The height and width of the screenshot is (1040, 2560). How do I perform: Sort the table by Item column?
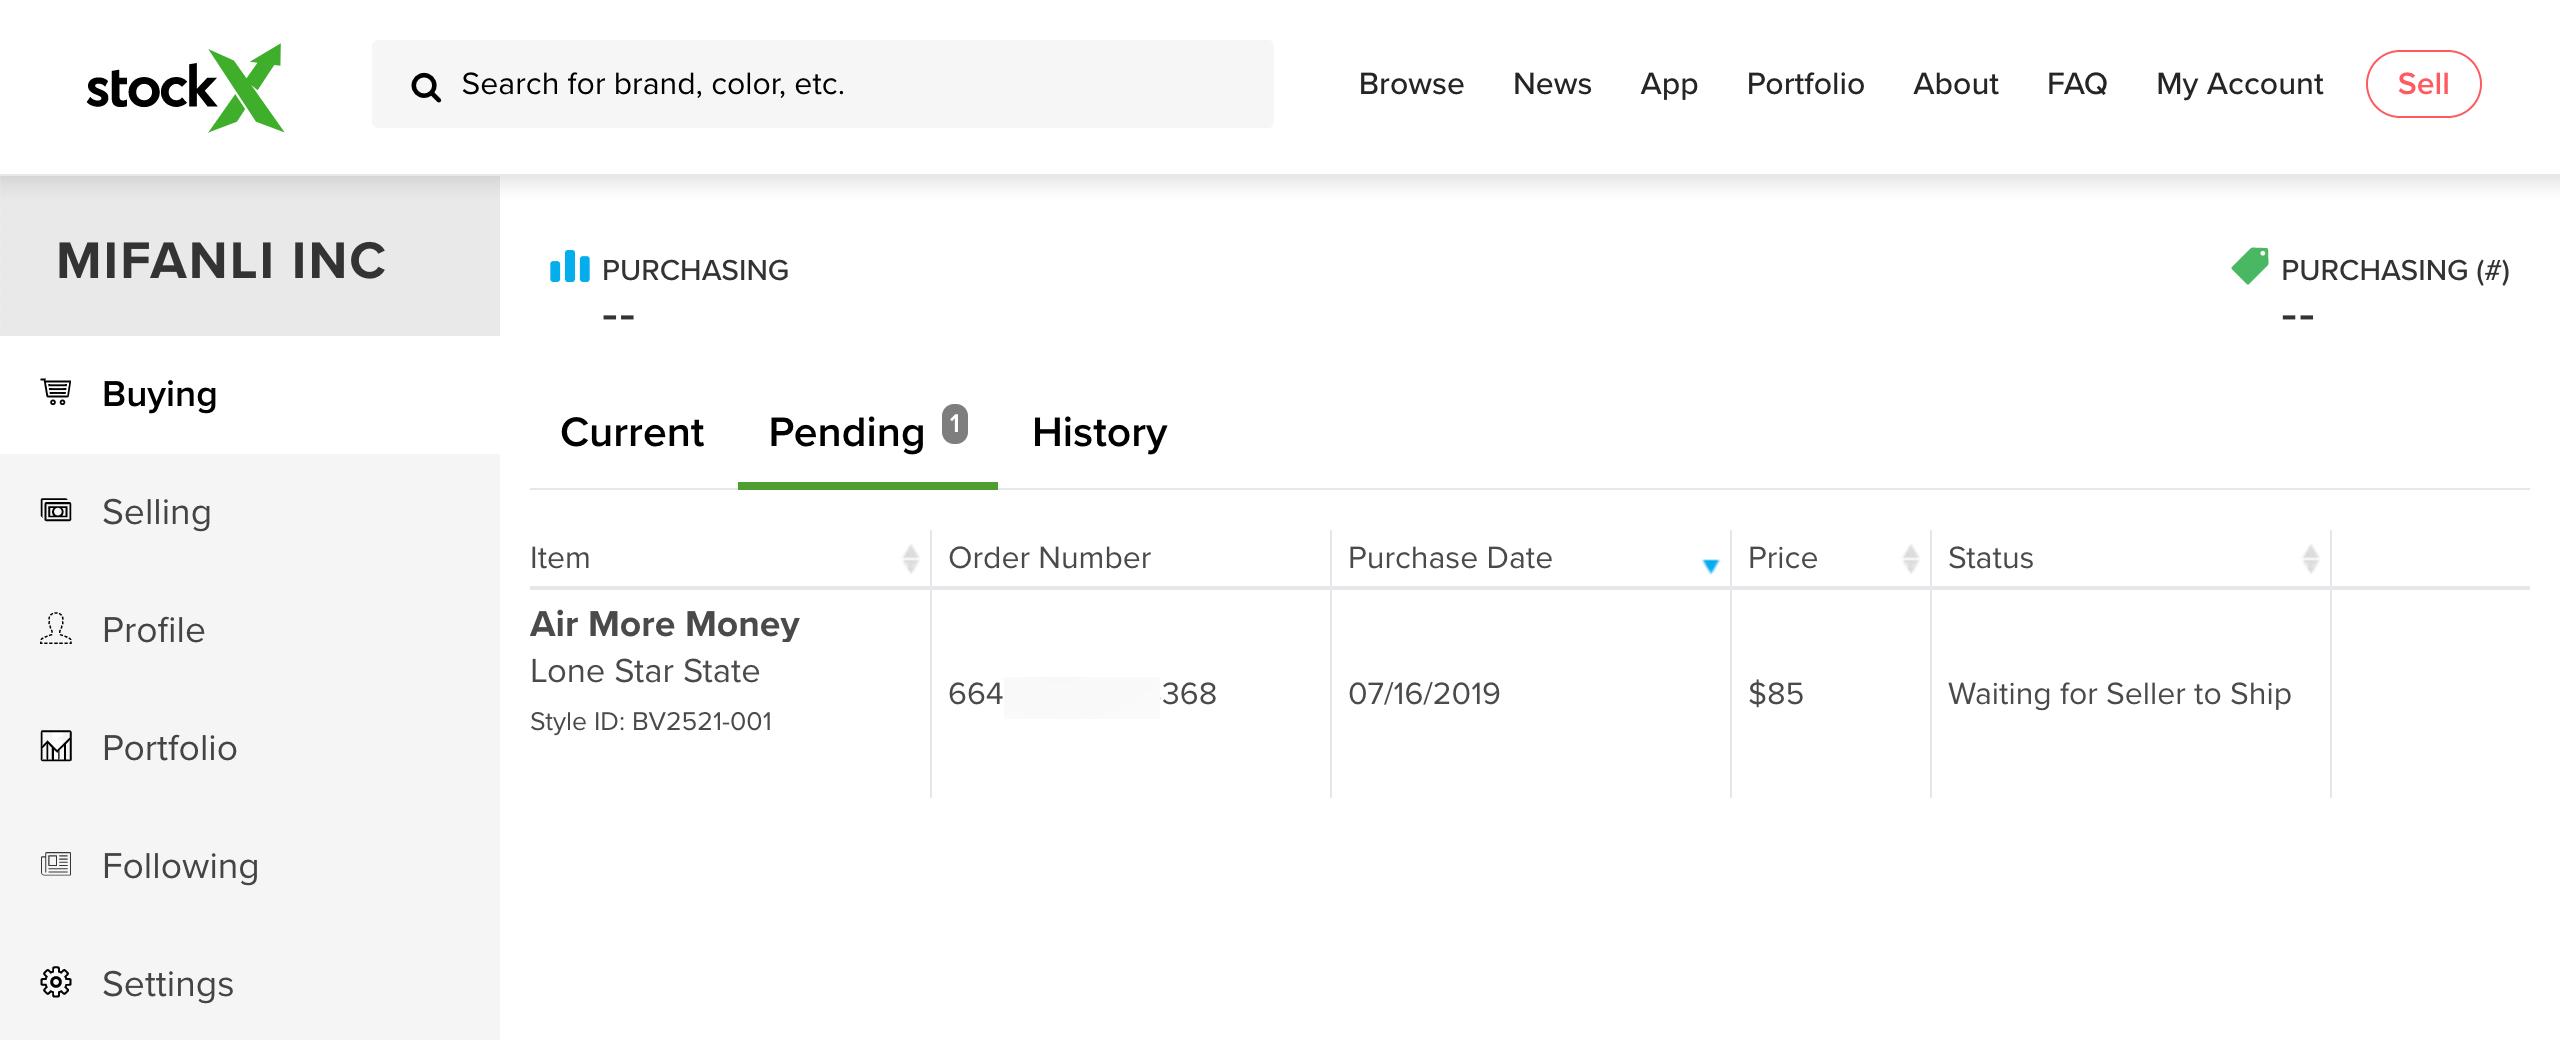pos(910,558)
